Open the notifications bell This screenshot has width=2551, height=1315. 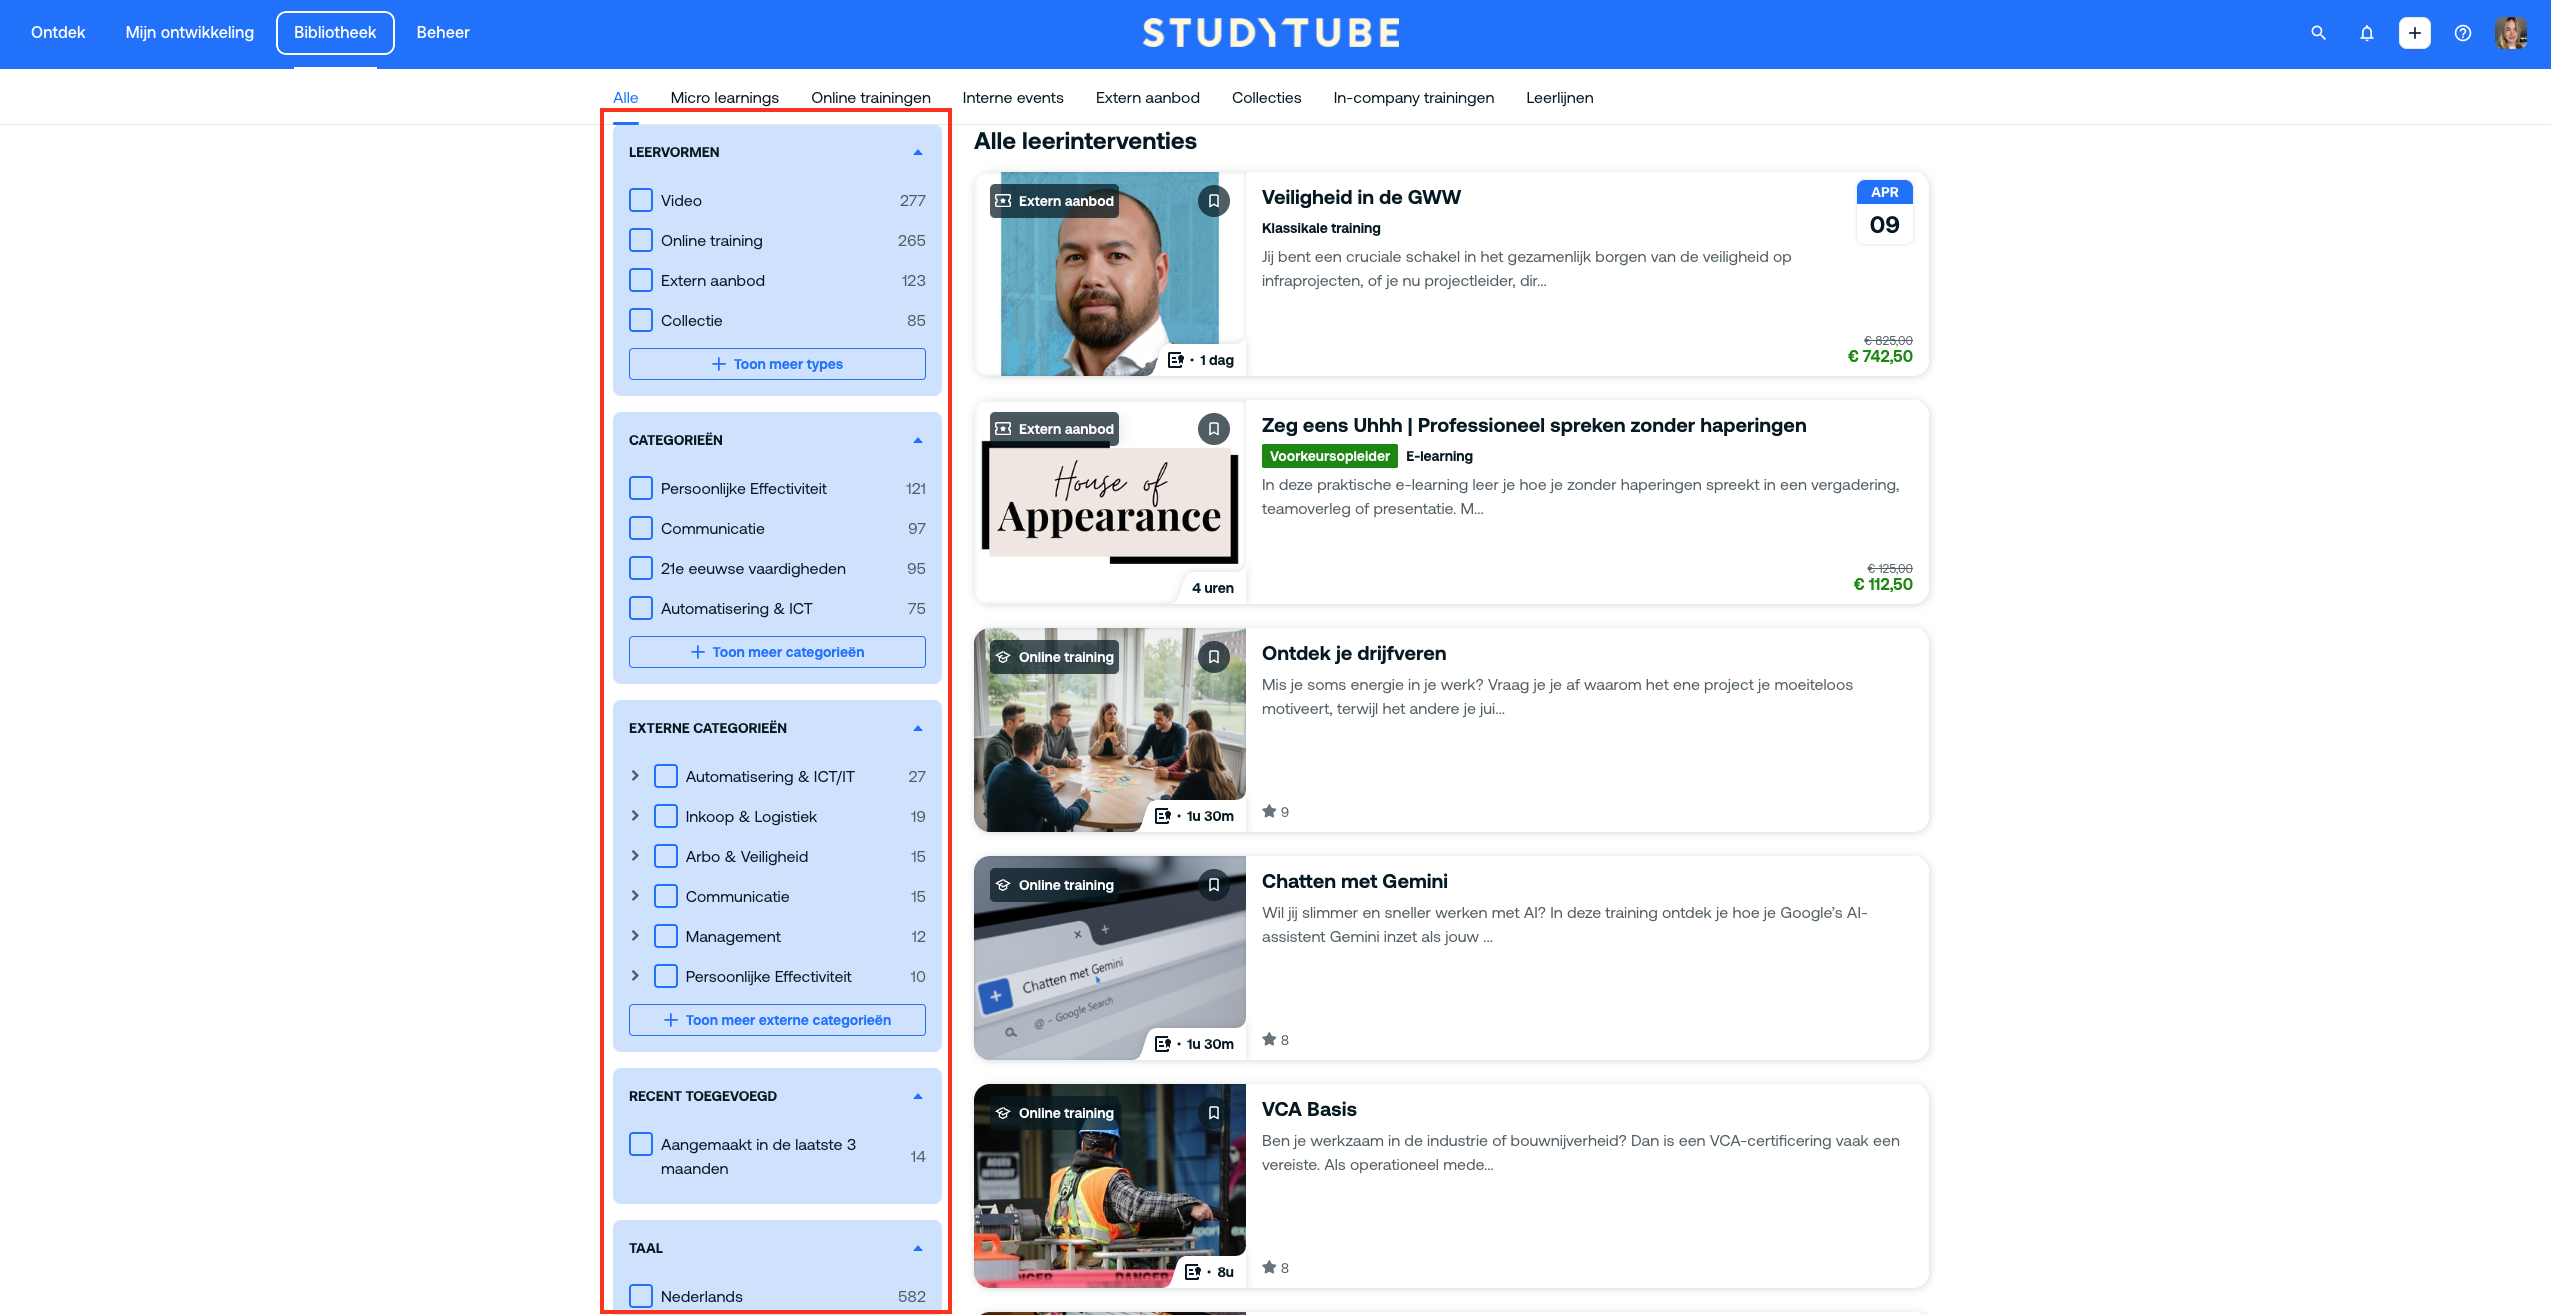2366,33
